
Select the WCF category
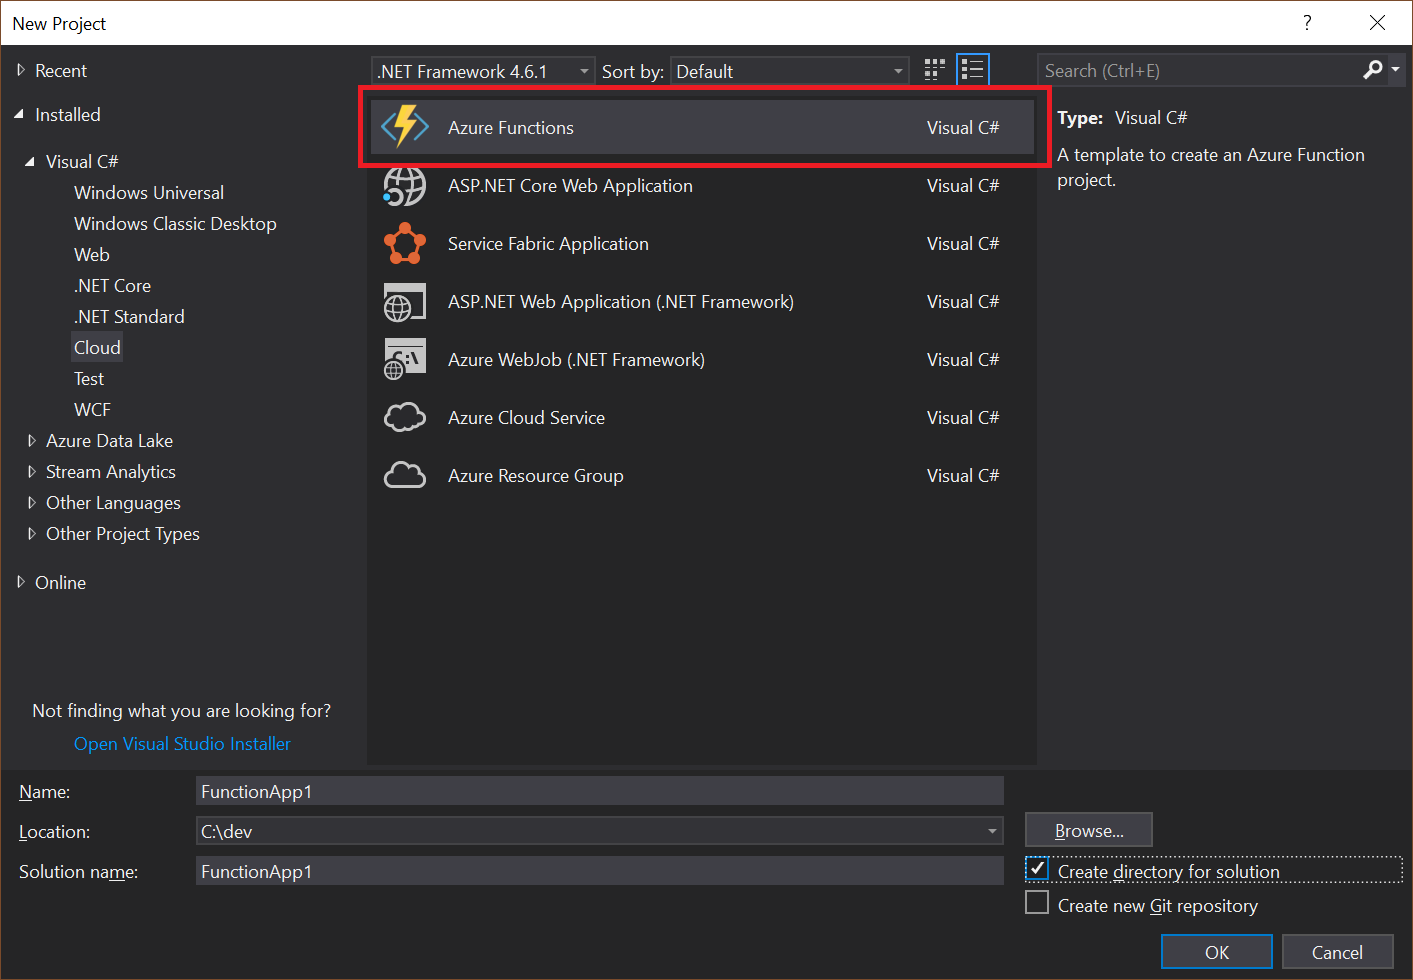(92, 409)
